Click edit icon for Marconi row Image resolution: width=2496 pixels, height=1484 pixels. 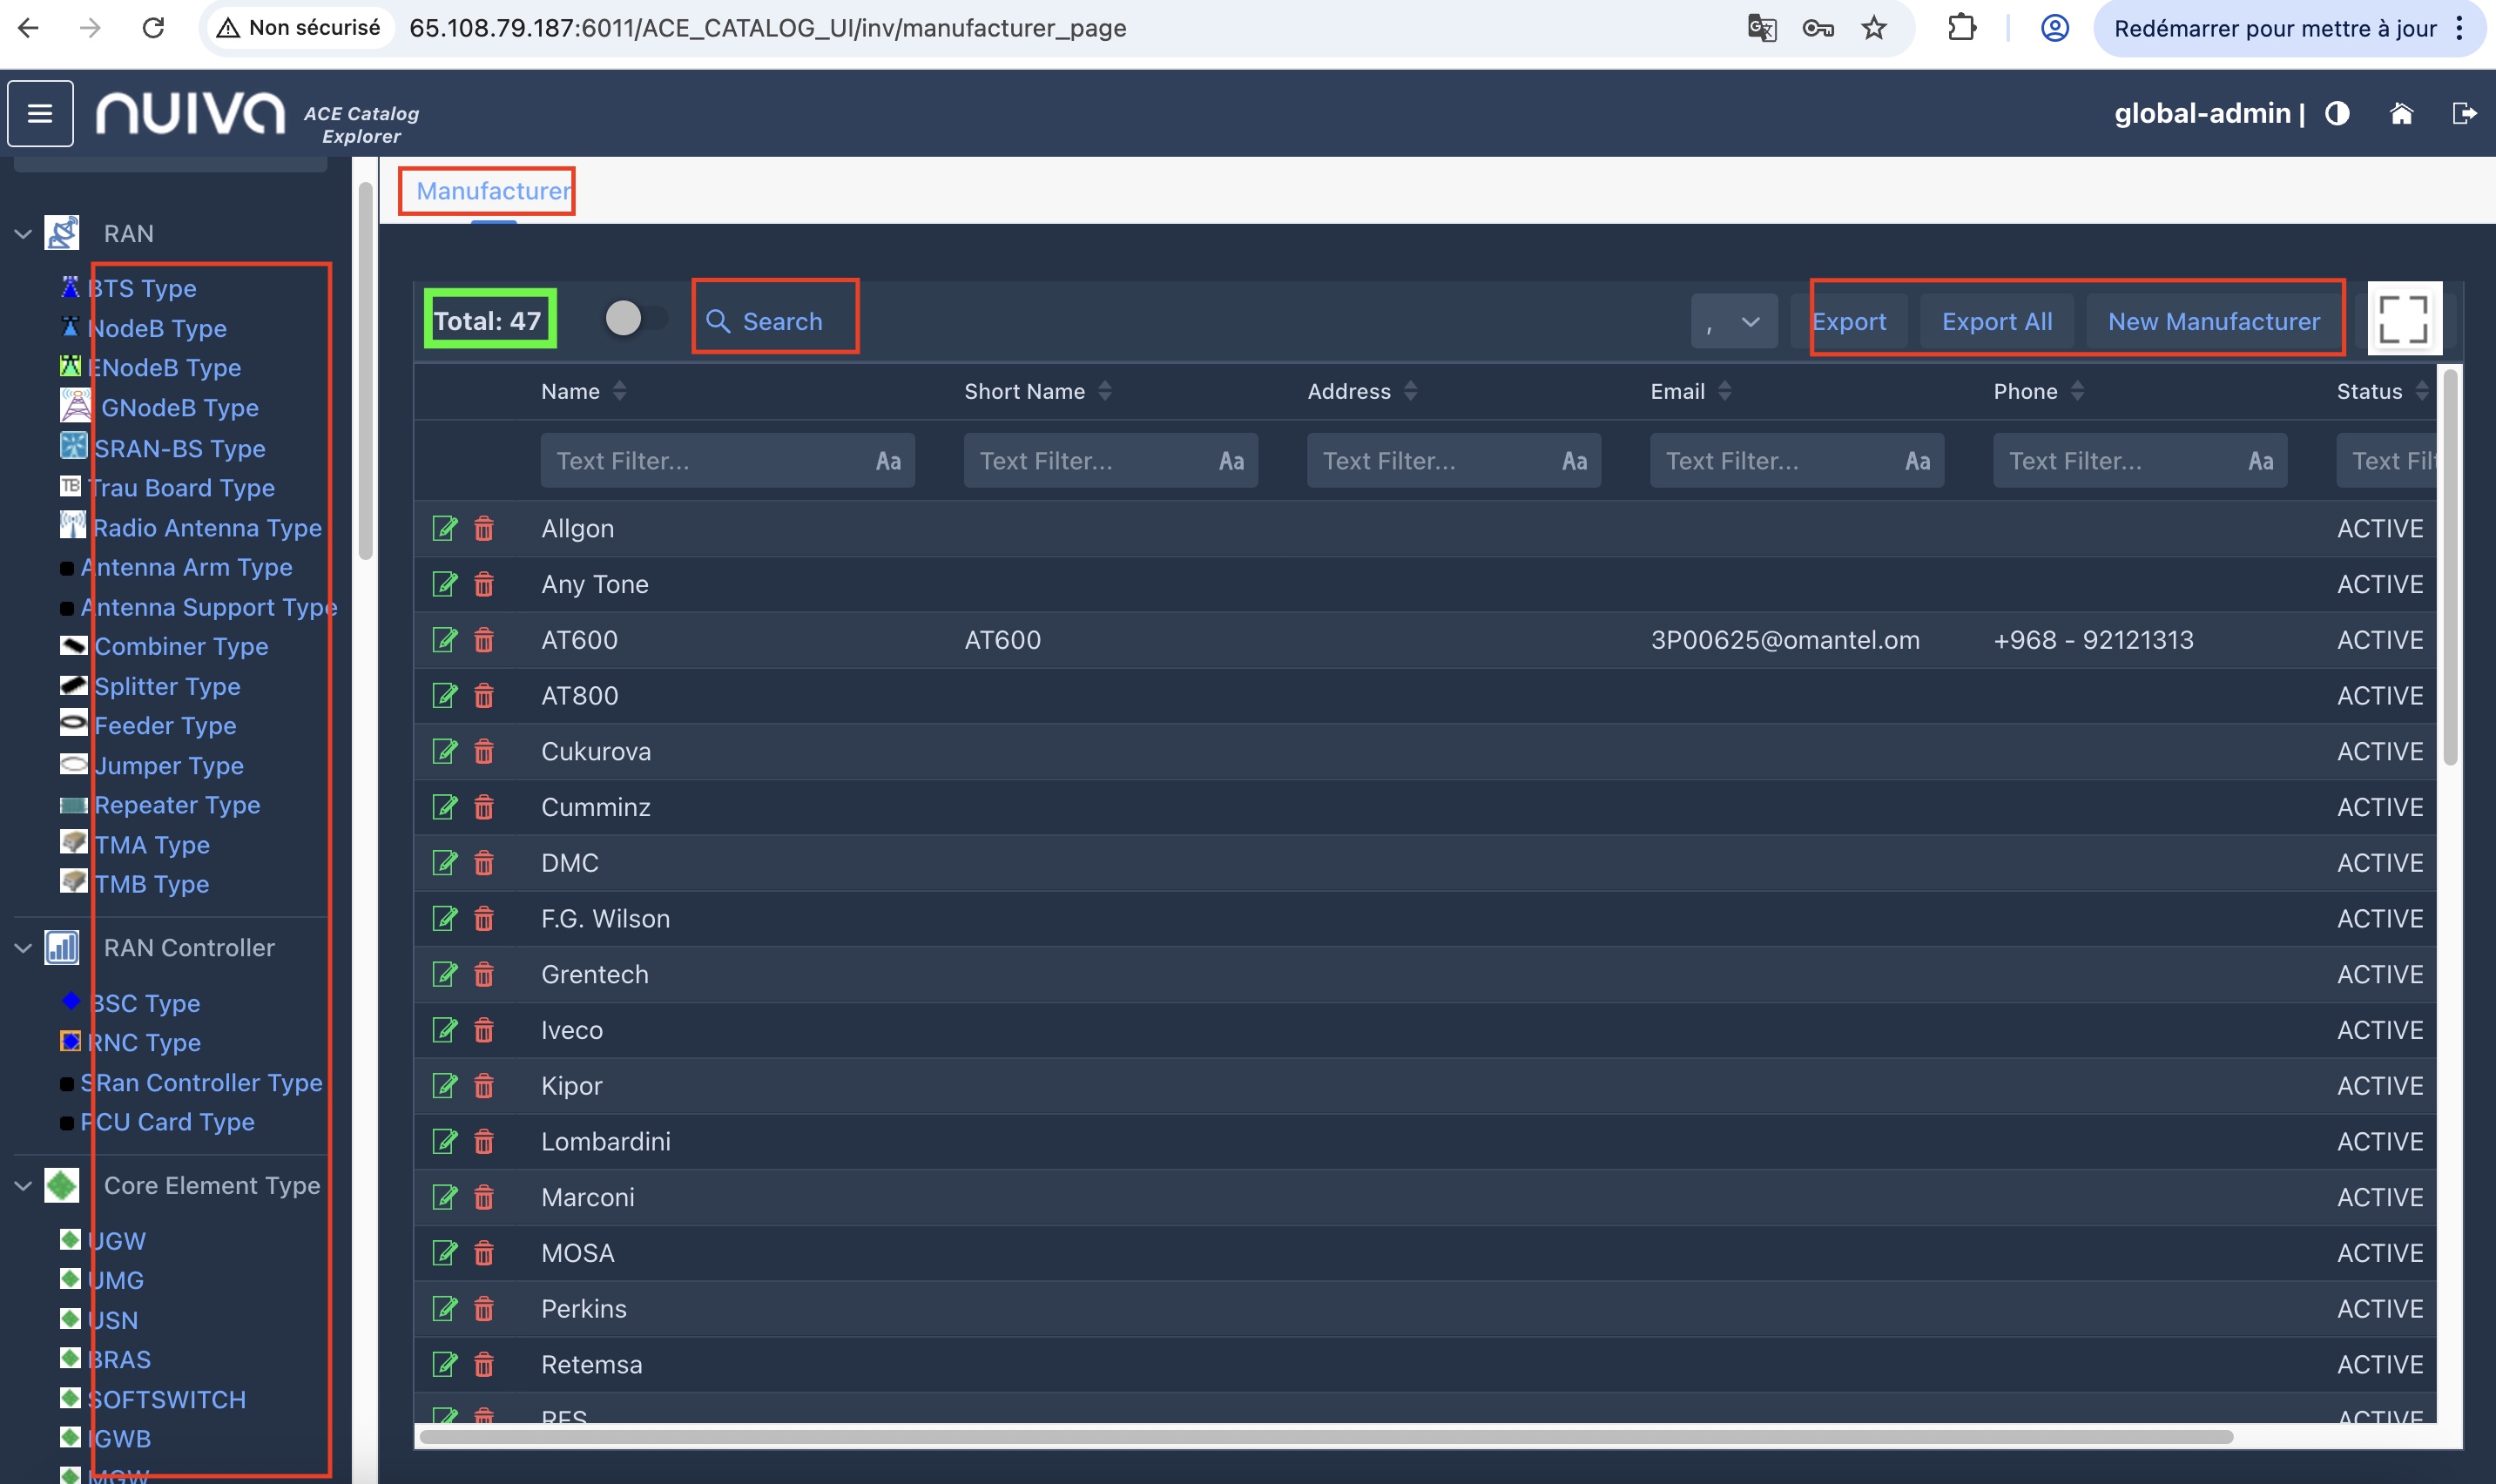444,1197
